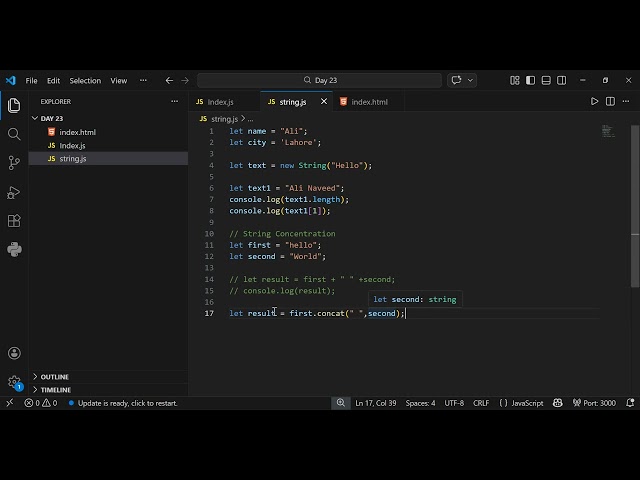
Task: Open Index.js in the explorer
Action: 109,145
